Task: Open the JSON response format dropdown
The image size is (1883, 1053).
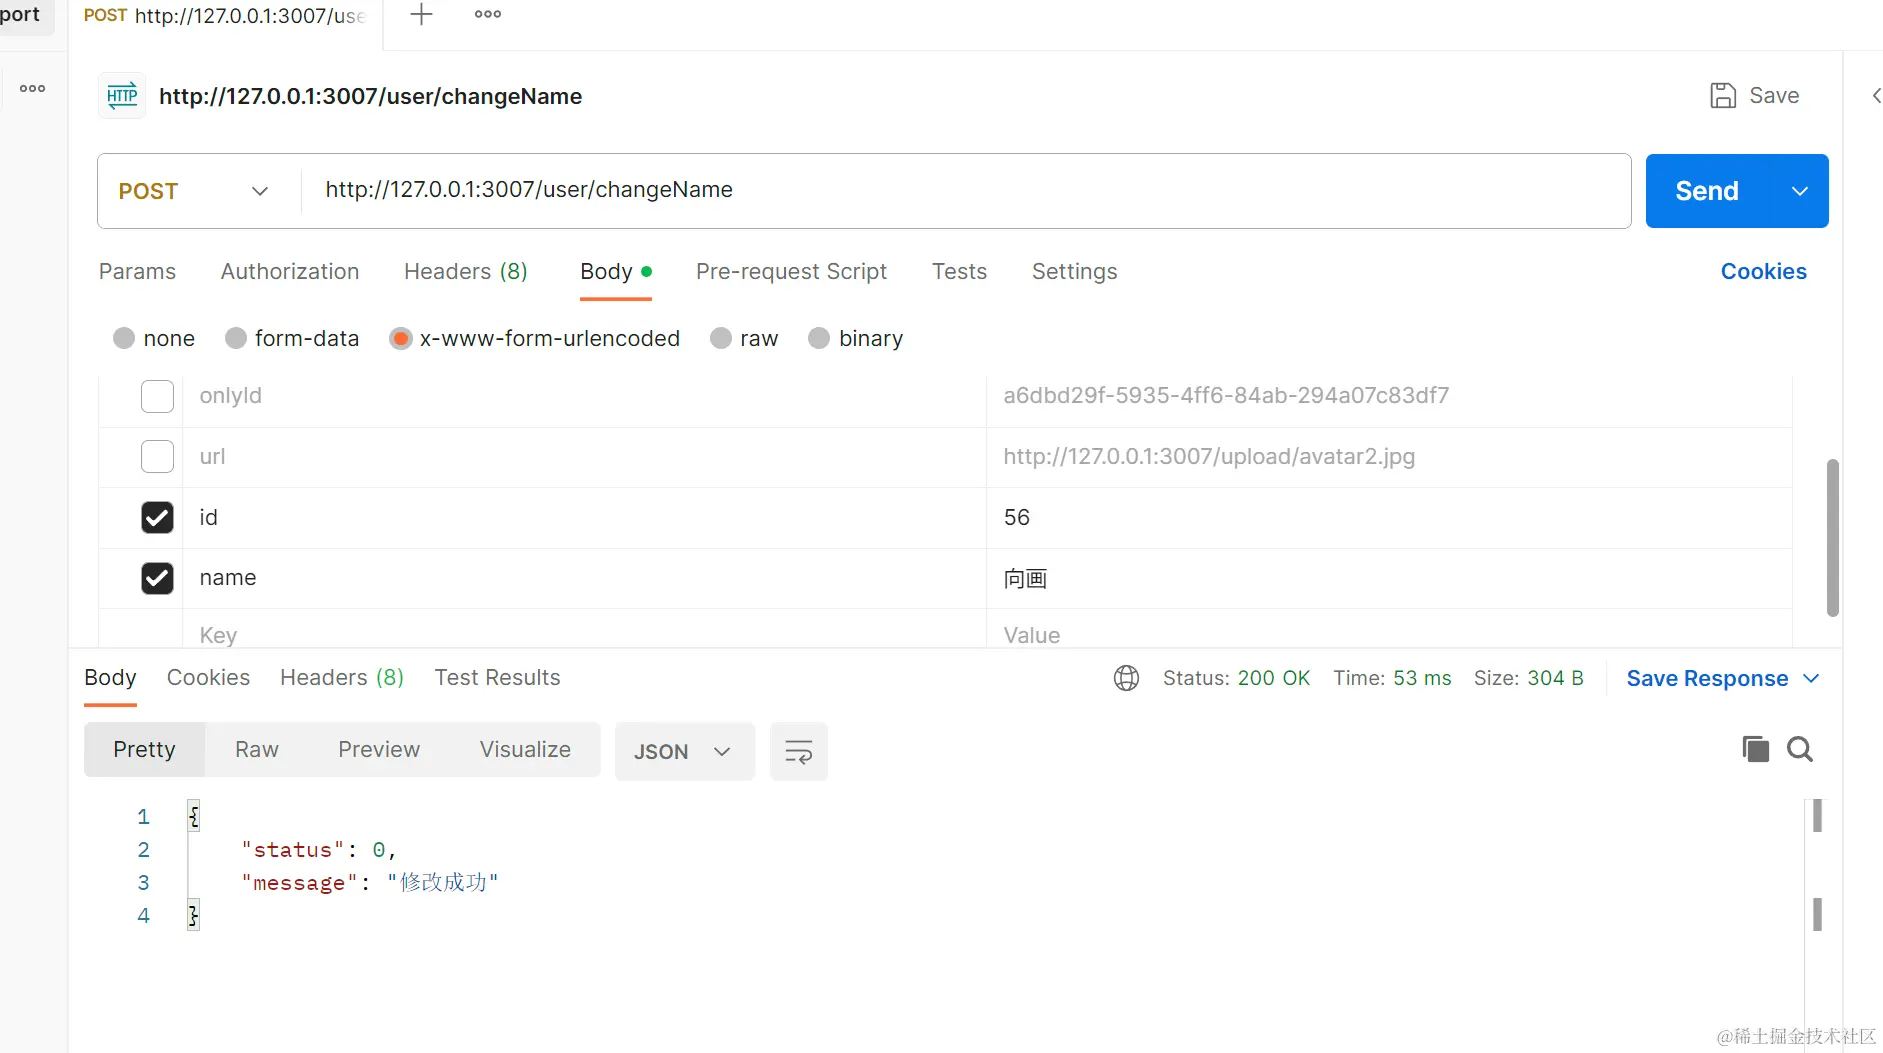Action: point(684,751)
